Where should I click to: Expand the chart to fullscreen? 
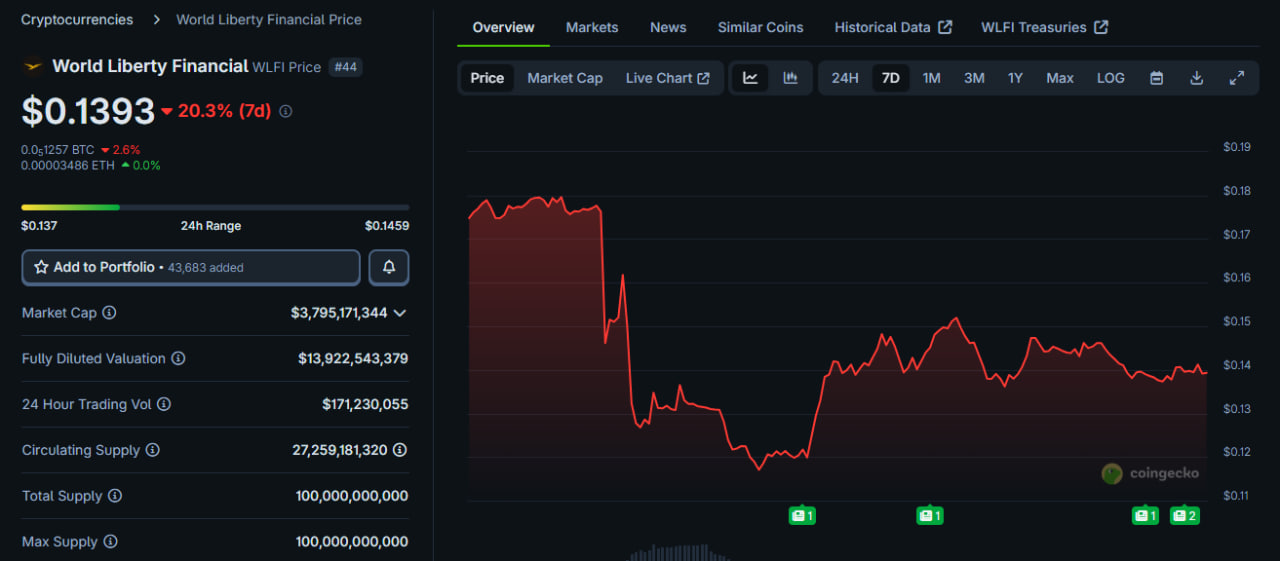1237,78
